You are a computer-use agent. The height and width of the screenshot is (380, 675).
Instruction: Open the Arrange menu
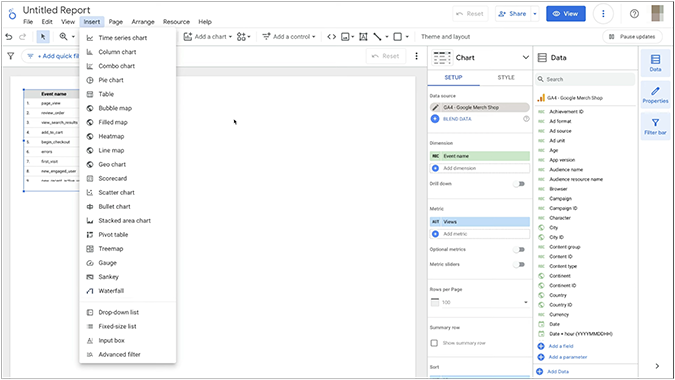pos(143,22)
